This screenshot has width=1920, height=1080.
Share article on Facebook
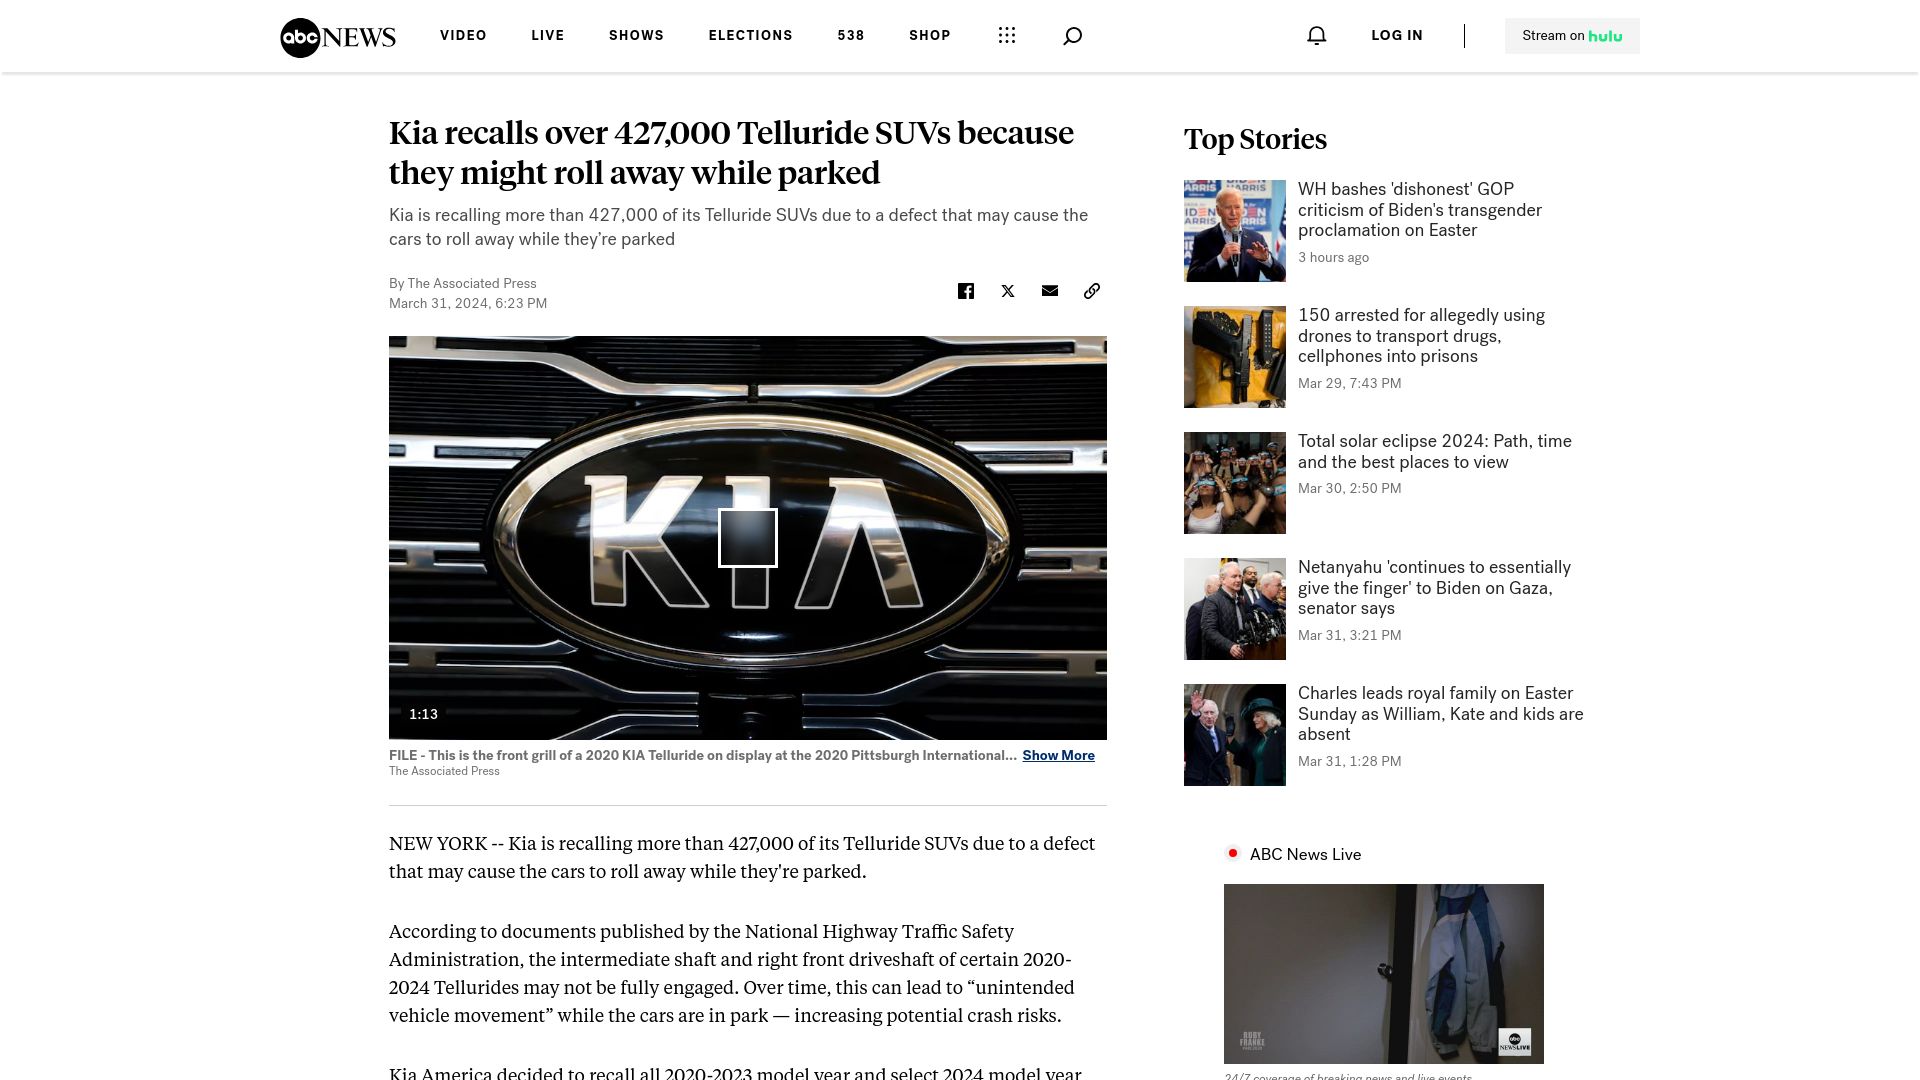point(966,291)
